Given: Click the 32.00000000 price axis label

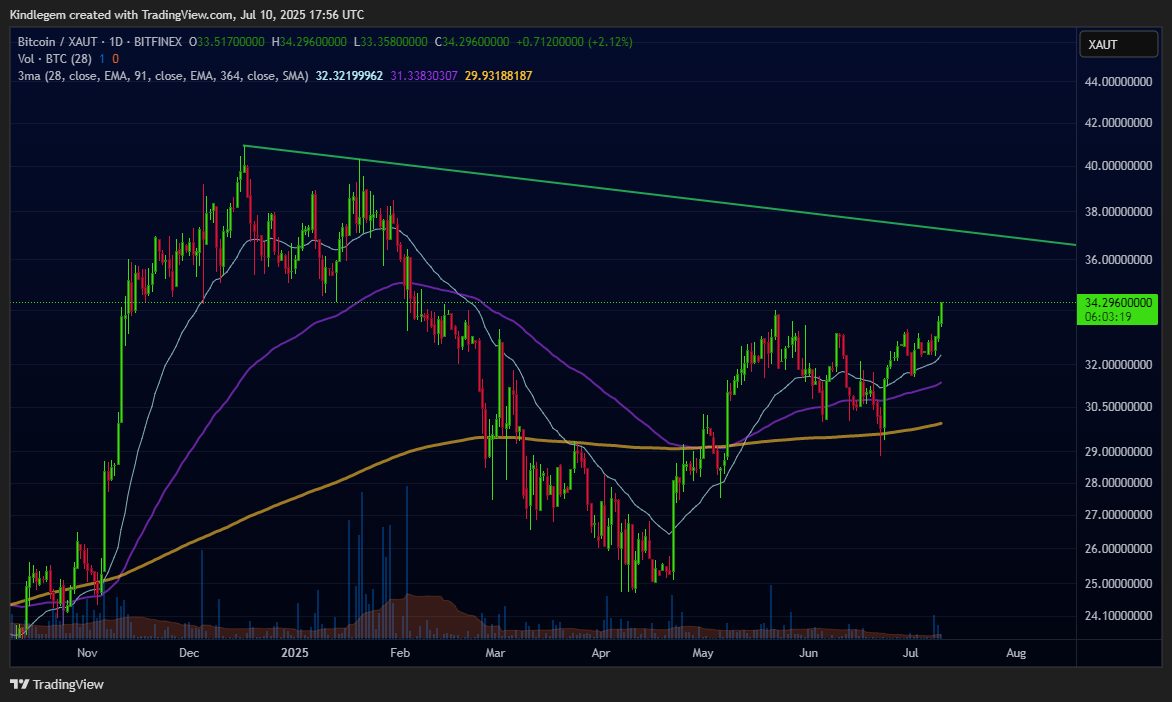Looking at the screenshot, I should click(x=1118, y=365).
